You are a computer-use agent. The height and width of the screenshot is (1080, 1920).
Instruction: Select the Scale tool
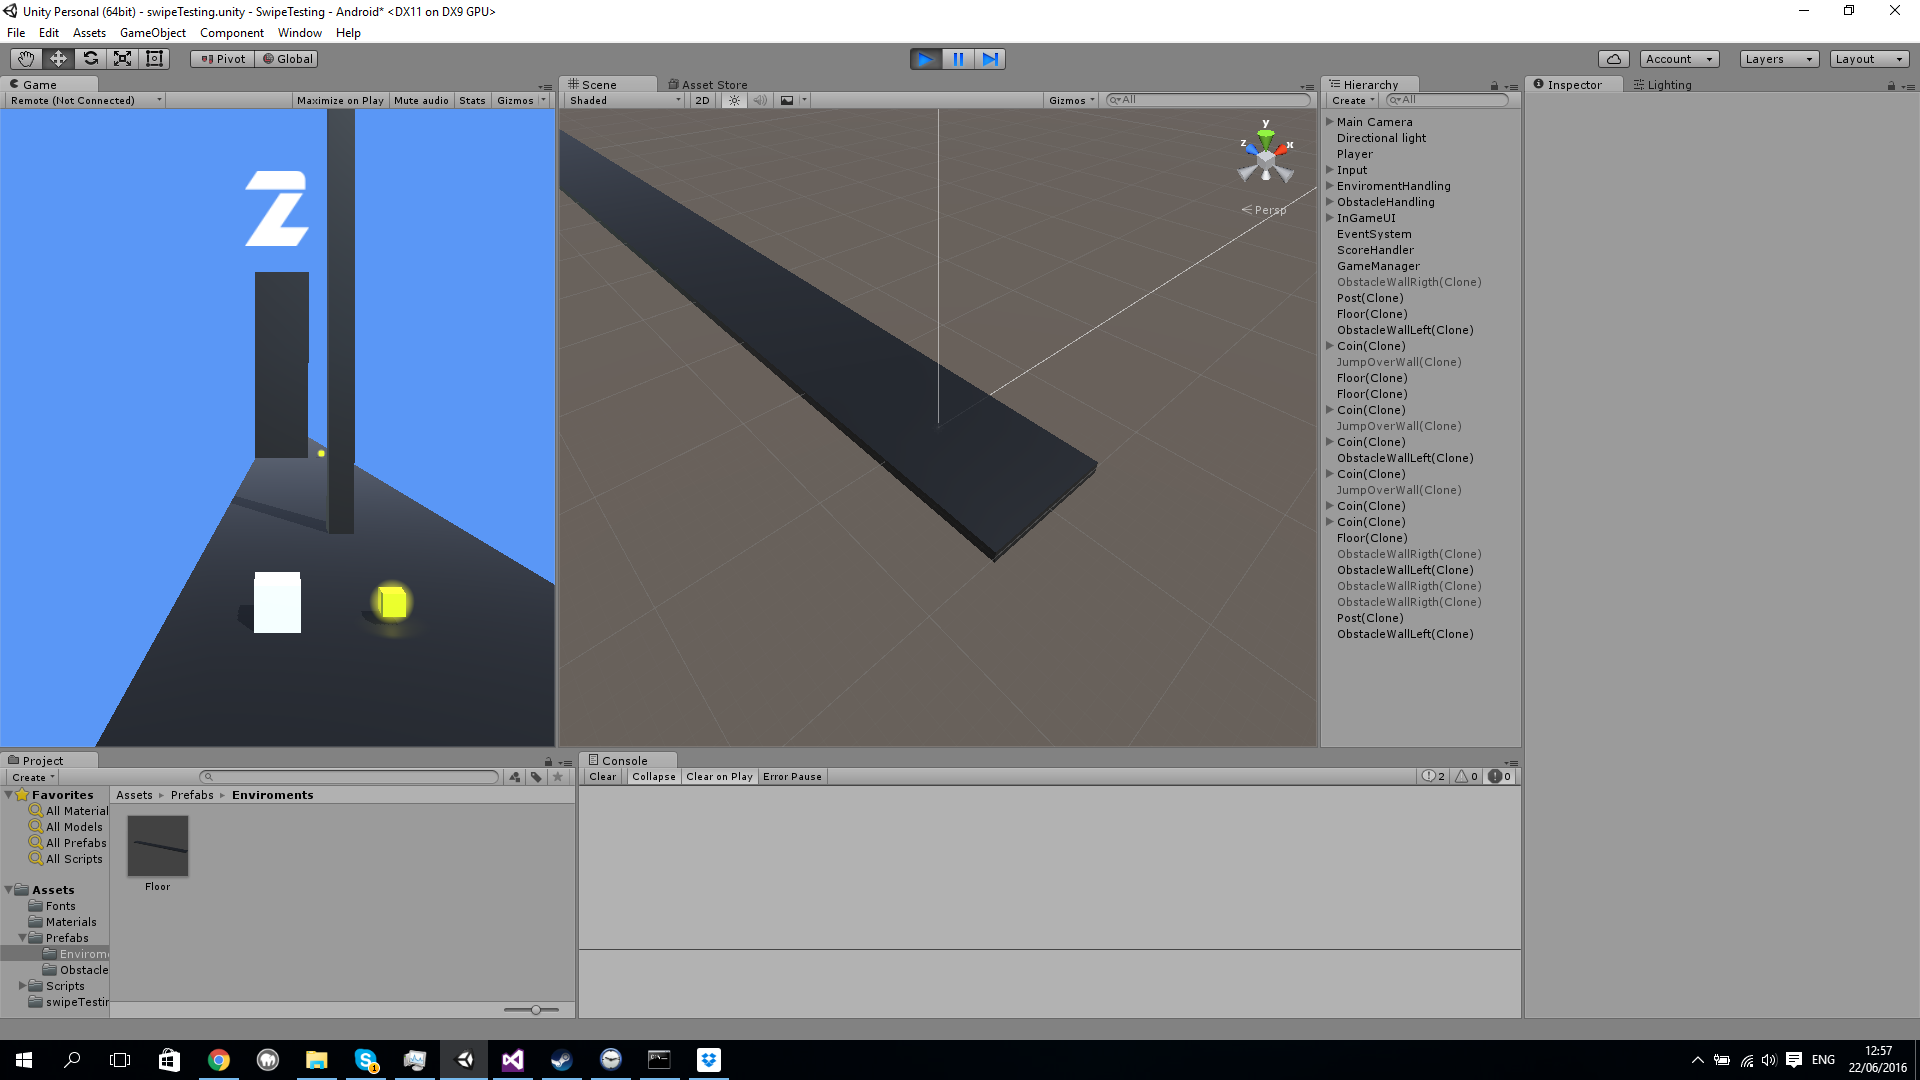point(122,59)
